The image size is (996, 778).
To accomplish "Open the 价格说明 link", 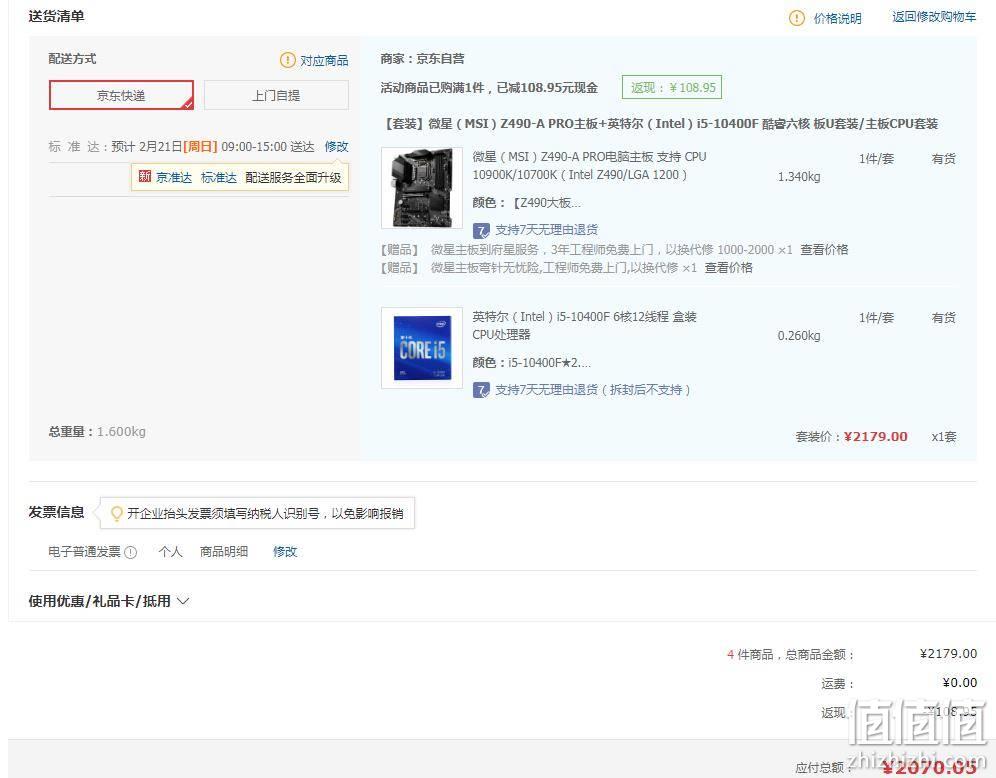I will pos(837,18).
